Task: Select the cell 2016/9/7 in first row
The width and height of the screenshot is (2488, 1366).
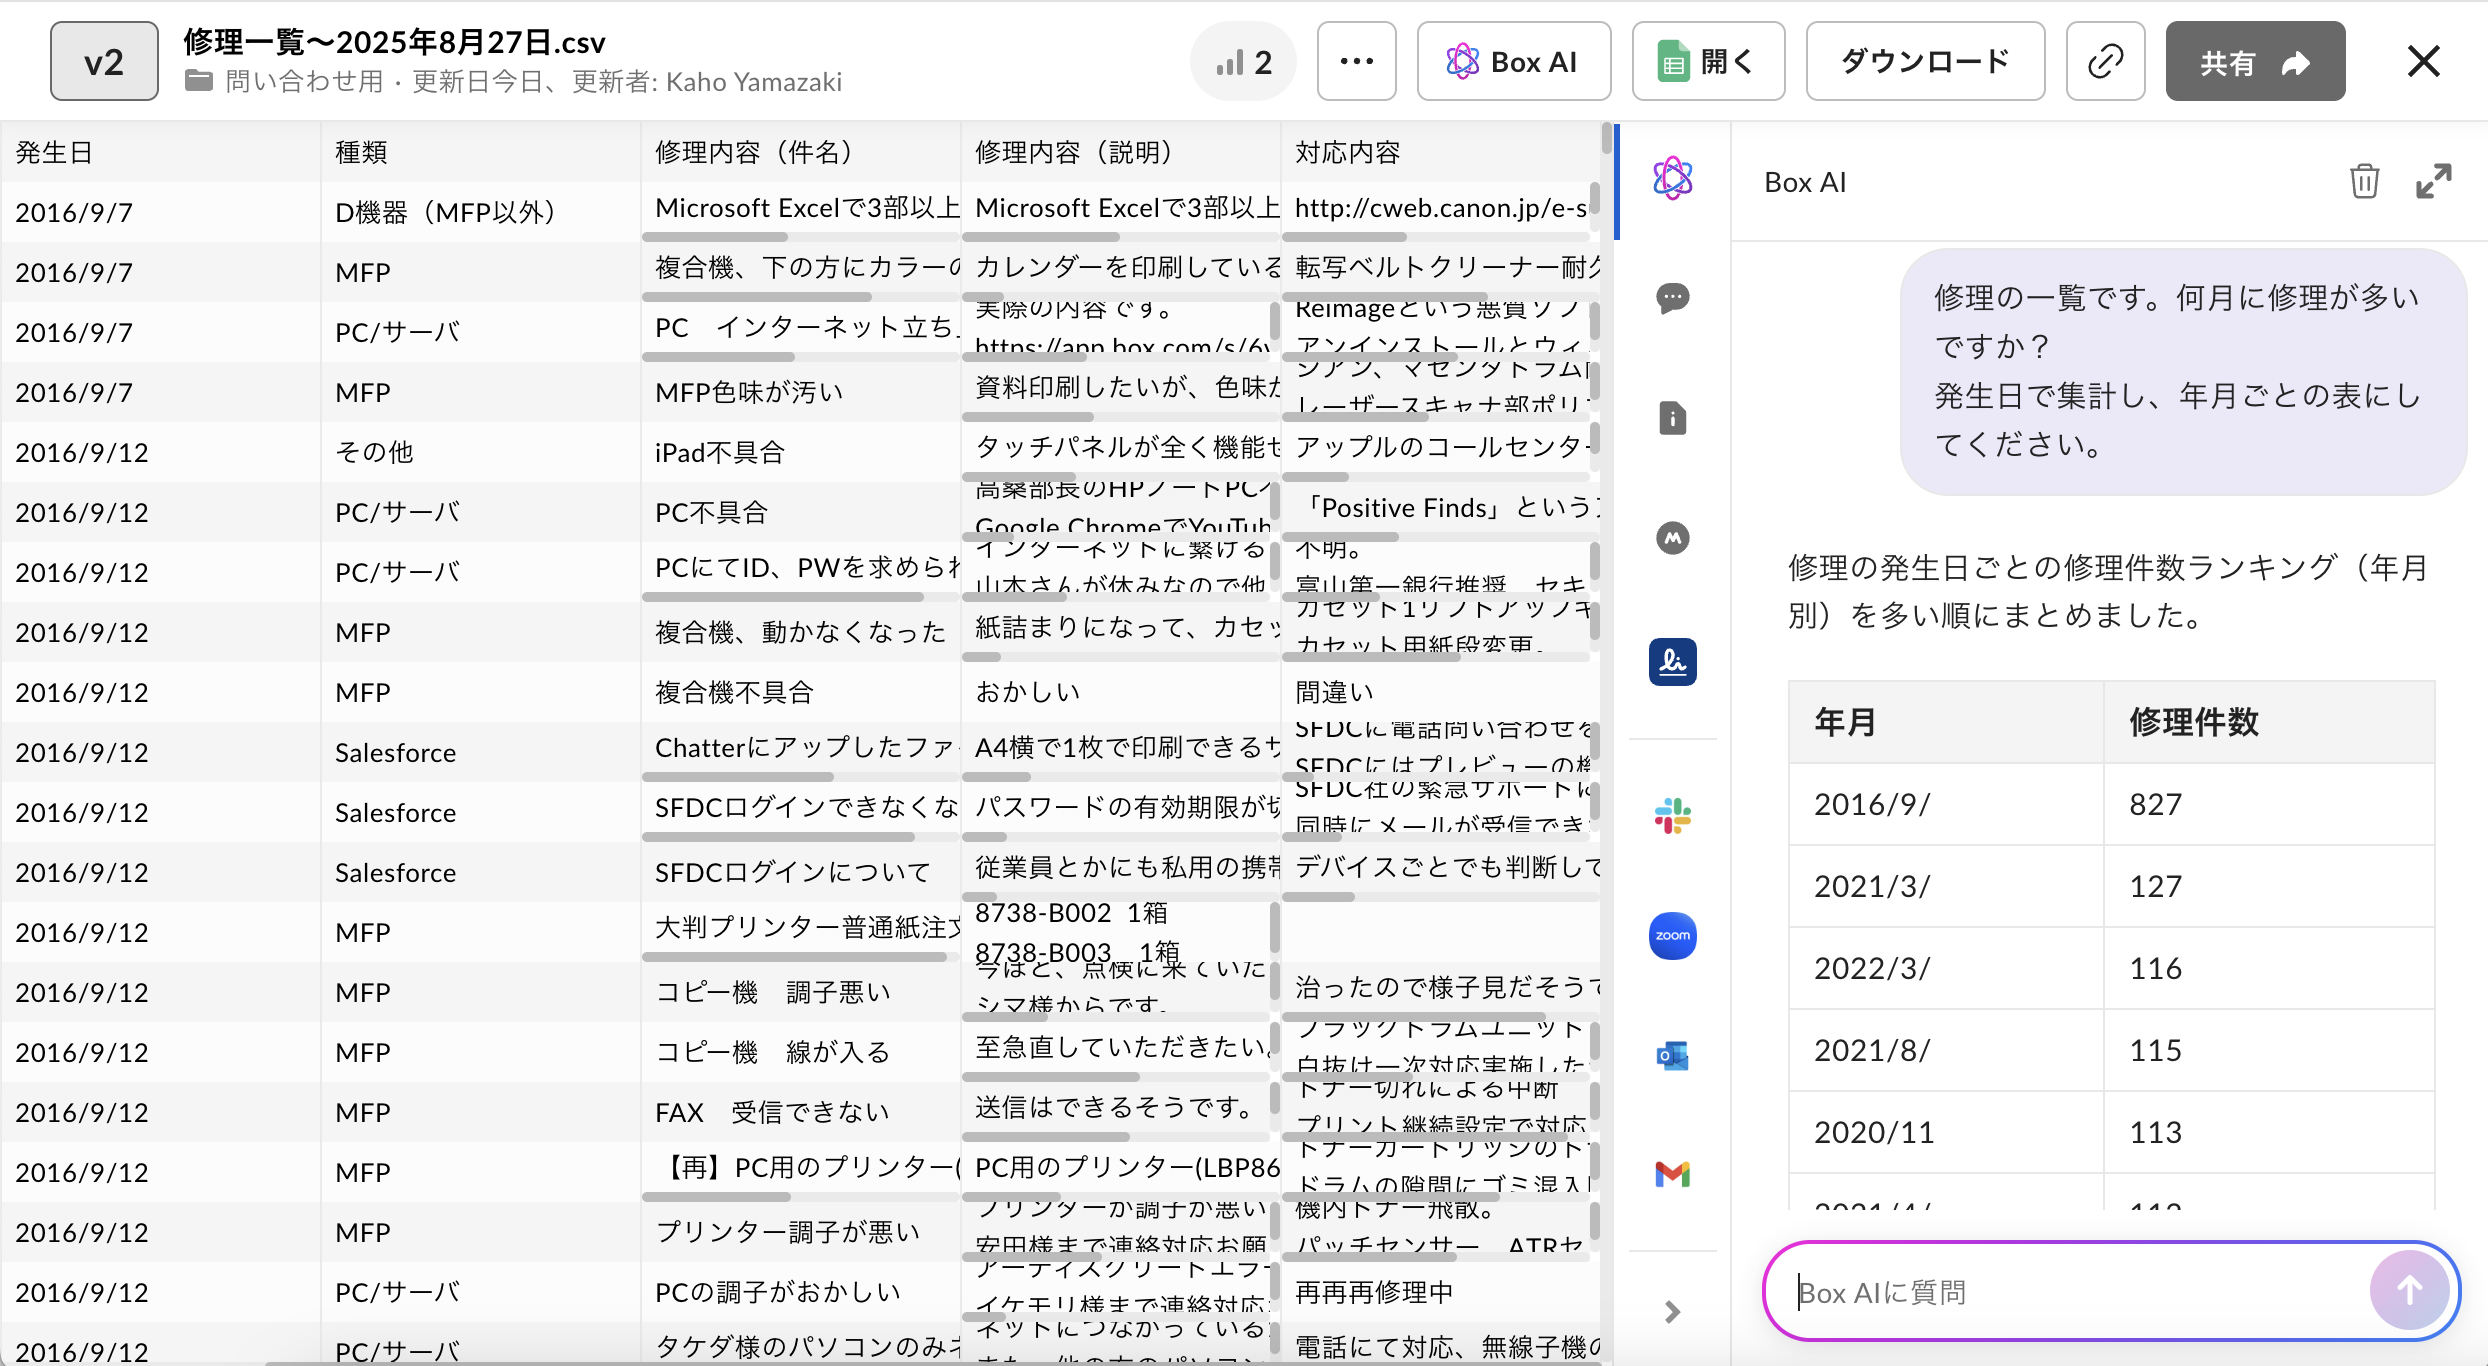Action: 160,212
